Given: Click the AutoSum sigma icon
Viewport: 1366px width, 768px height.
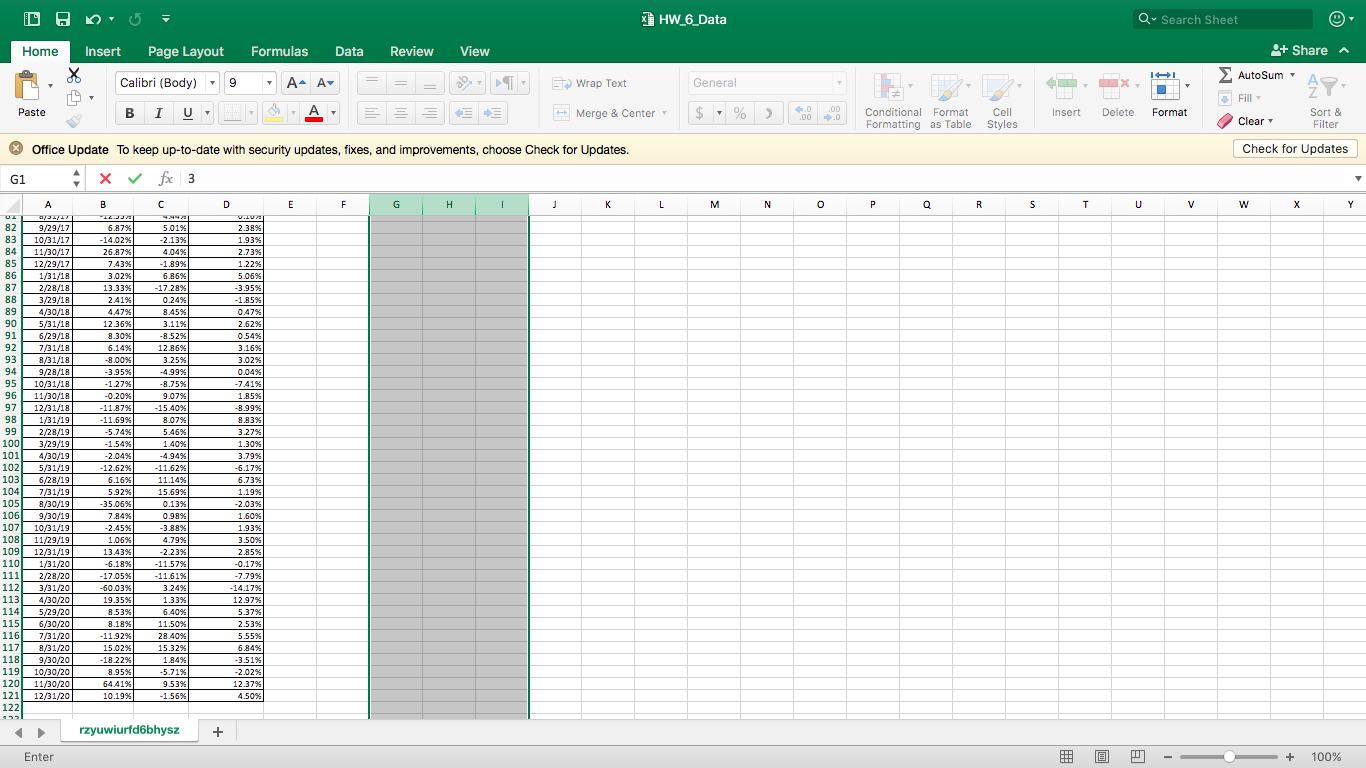Looking at the screenshot, I should [1226, 75].
